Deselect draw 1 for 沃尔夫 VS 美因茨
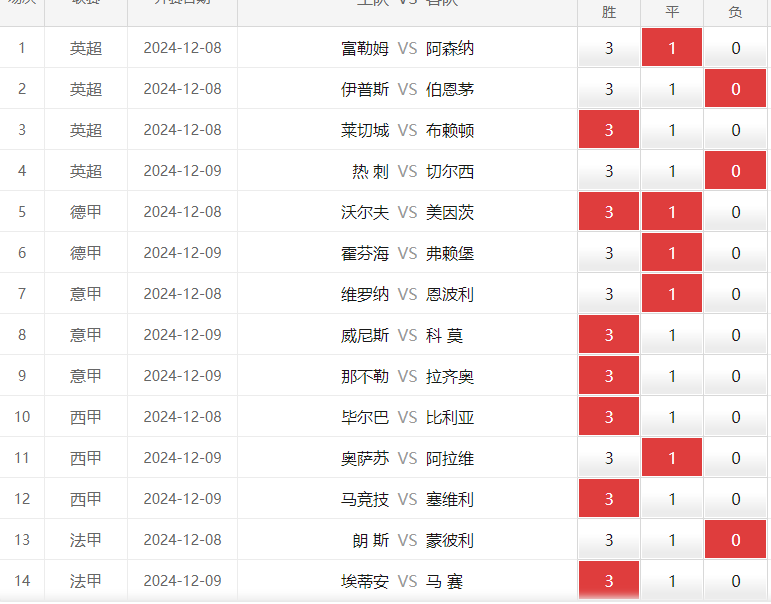The image size is (771, 604). 672,211
